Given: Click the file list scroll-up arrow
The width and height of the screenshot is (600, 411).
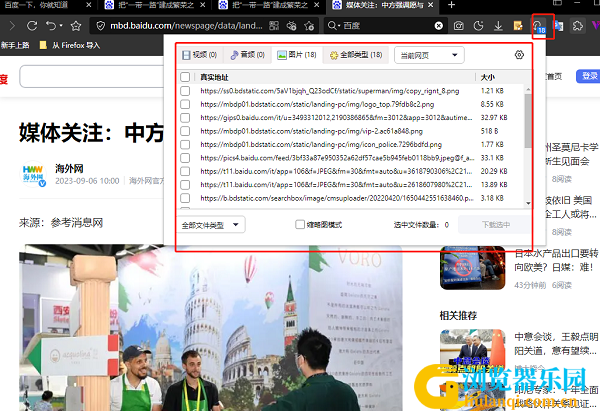Looking at the screenshot, I should 528,90.
